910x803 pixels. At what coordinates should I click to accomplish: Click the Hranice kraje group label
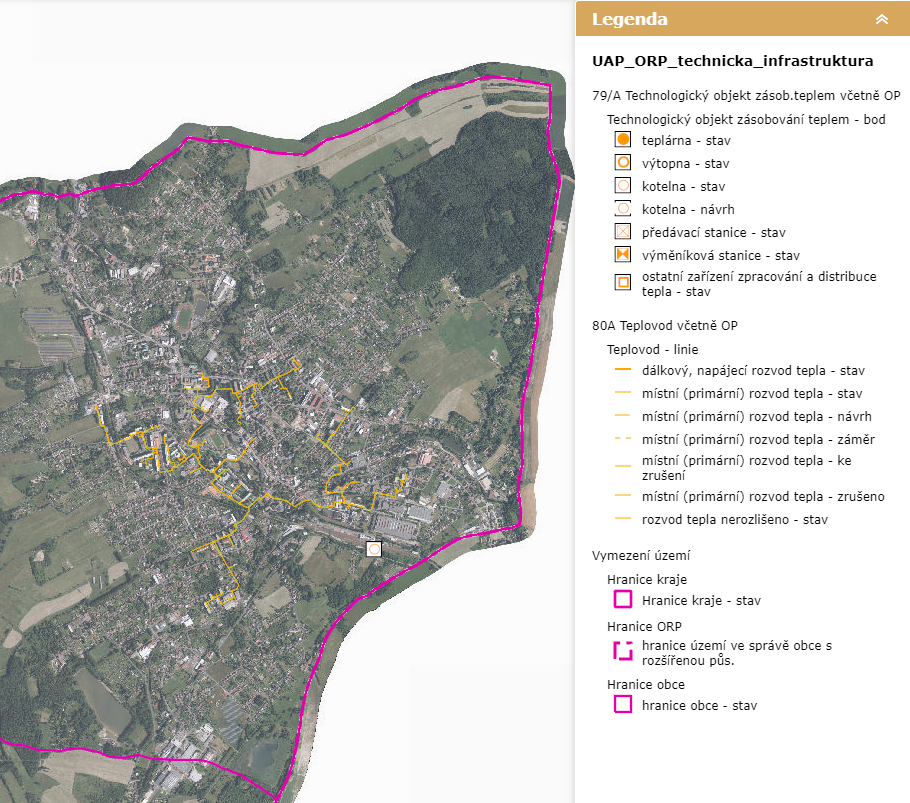(647, 579)
